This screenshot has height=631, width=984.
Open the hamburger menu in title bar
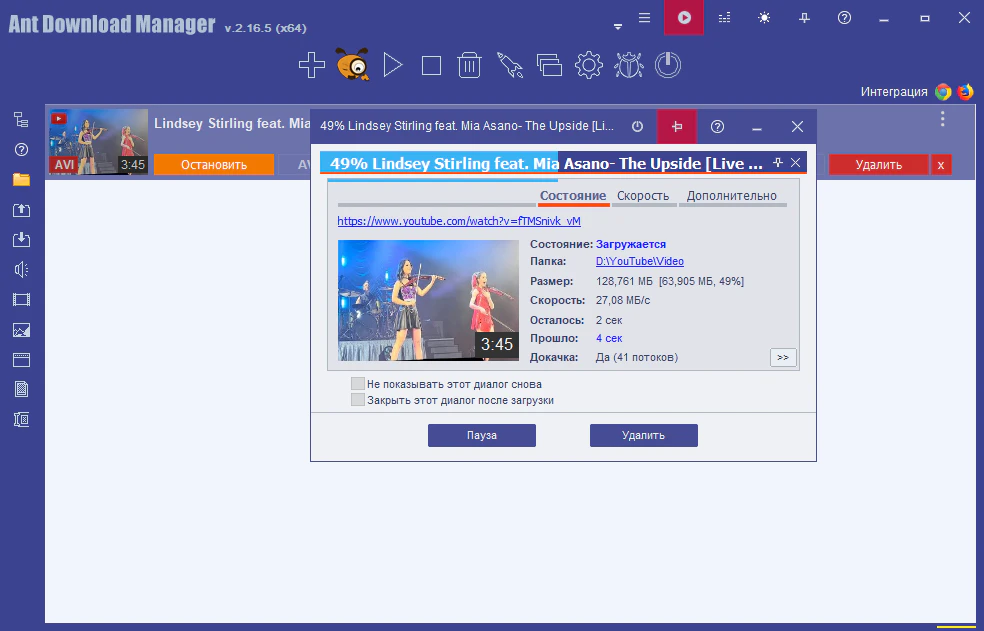(x=645, y=17)
